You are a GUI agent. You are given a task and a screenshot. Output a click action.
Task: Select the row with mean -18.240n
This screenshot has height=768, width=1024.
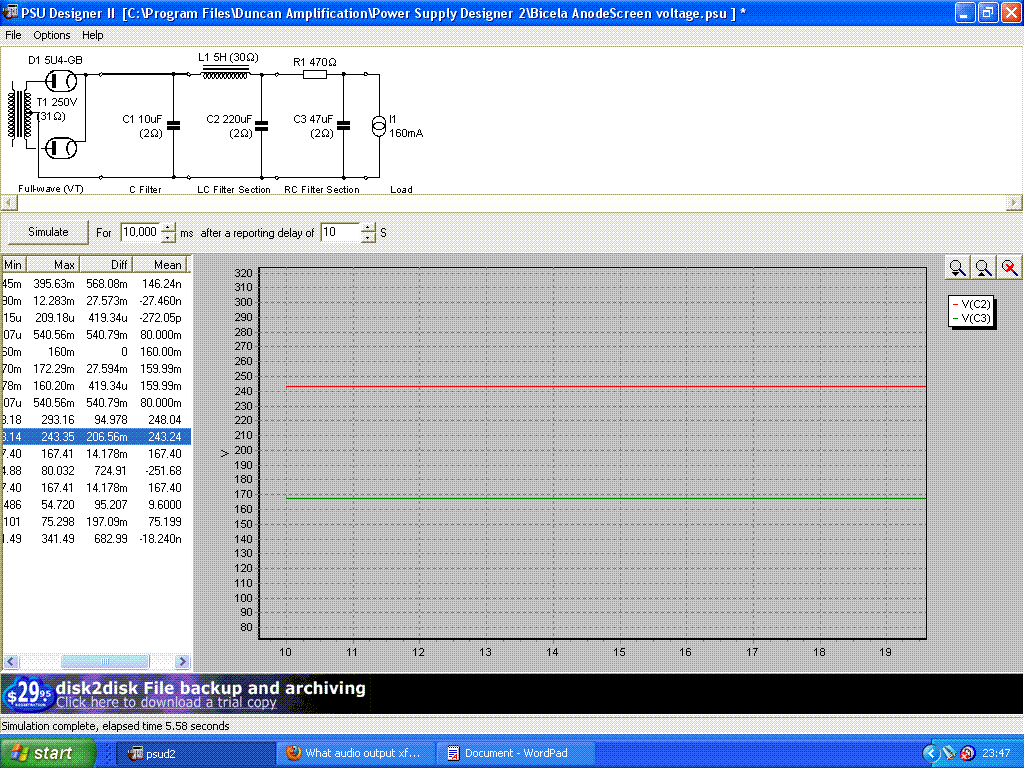(96, 539)
